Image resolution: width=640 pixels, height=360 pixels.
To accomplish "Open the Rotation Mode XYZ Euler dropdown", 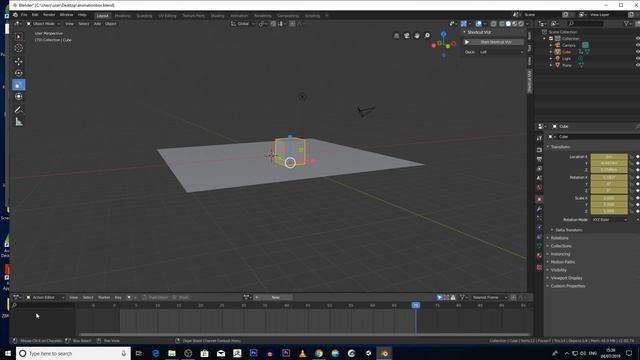I will 610,220.
